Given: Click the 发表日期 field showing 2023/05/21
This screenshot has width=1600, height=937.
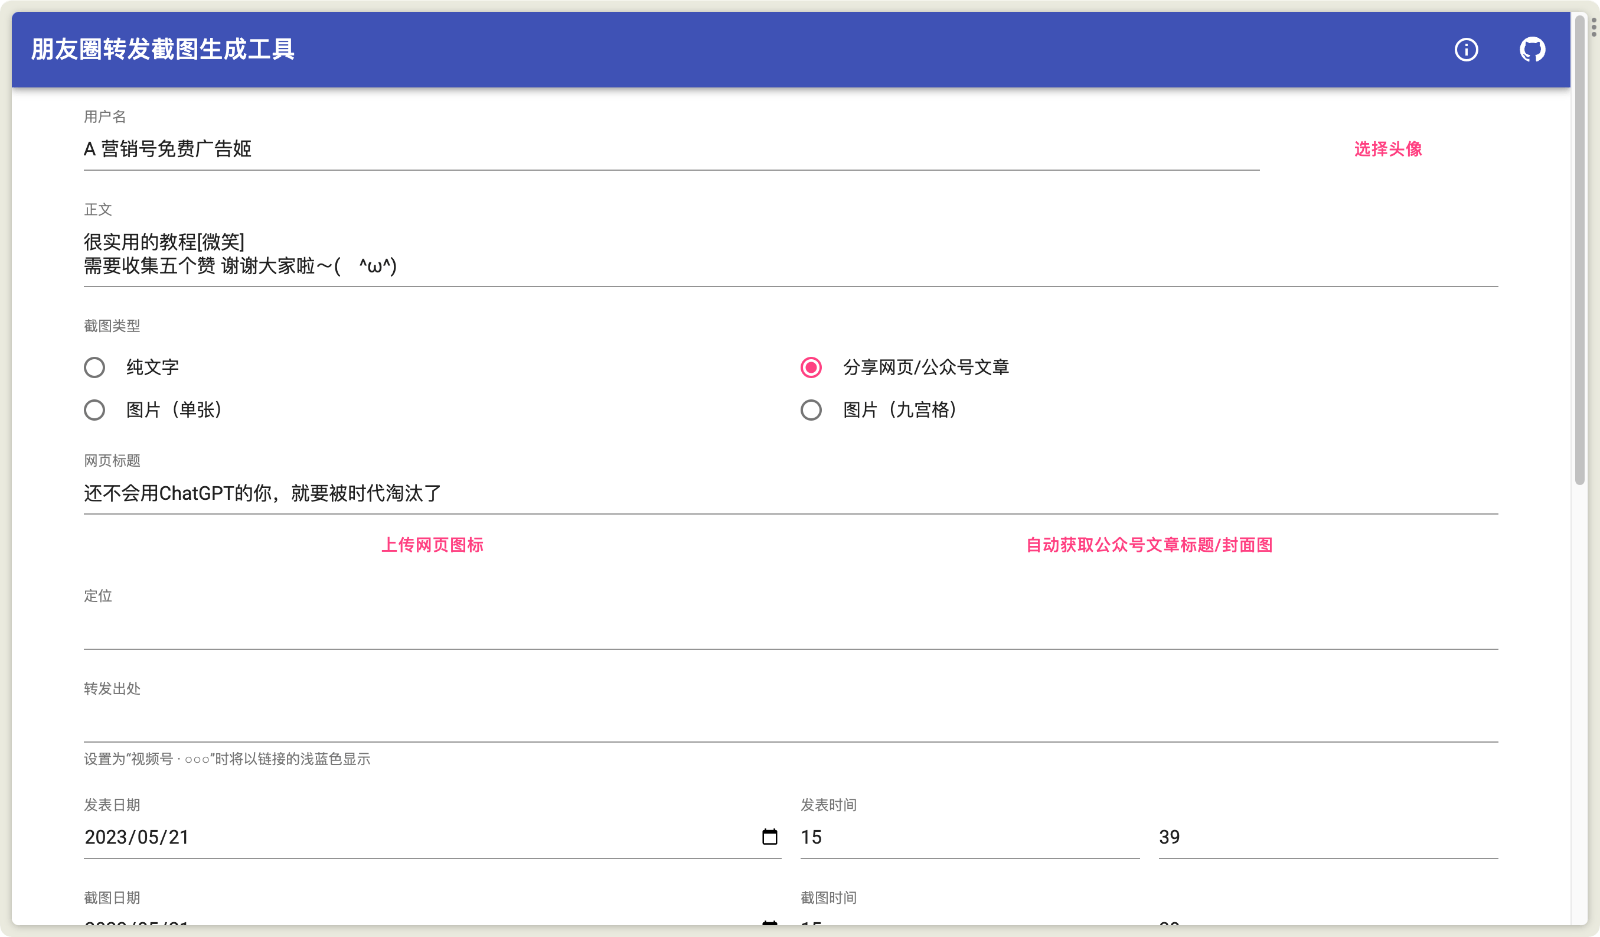Looking at the screenshot, I should [400, 837].
